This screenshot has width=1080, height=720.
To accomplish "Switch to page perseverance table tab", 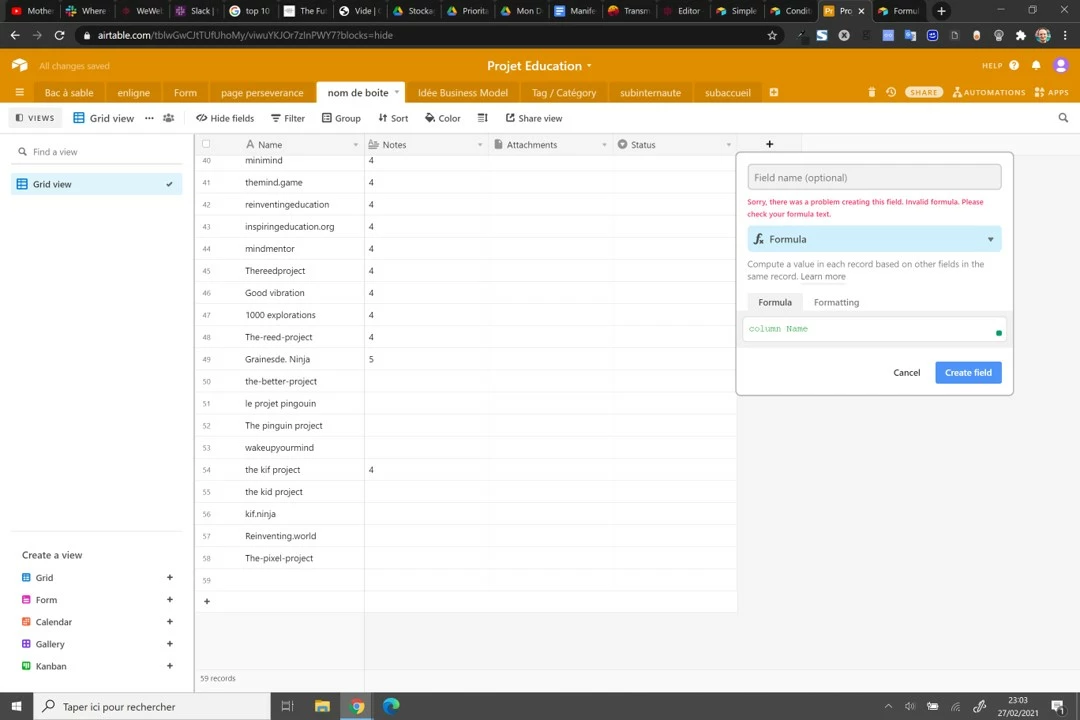I will (x=262, y=92).
